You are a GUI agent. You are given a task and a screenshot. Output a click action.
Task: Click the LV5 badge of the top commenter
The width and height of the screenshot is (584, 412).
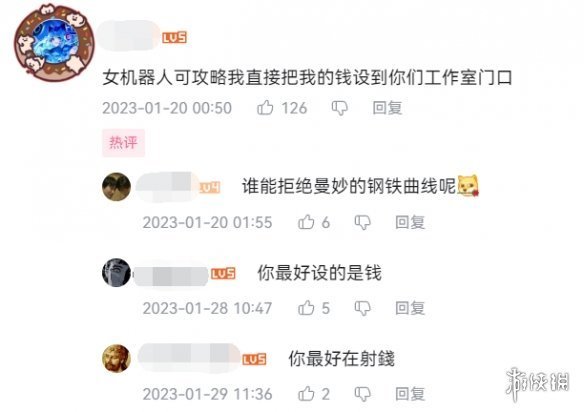(x=174, y=37)
